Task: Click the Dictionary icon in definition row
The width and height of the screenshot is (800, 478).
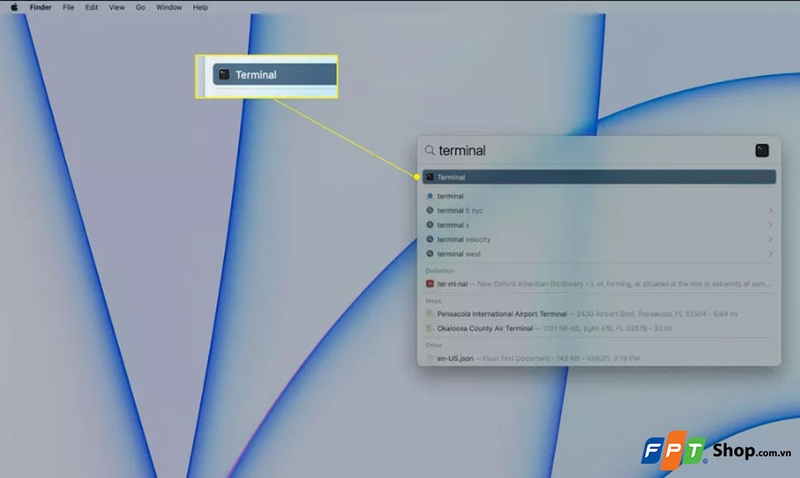Action: tap(430, 284)
